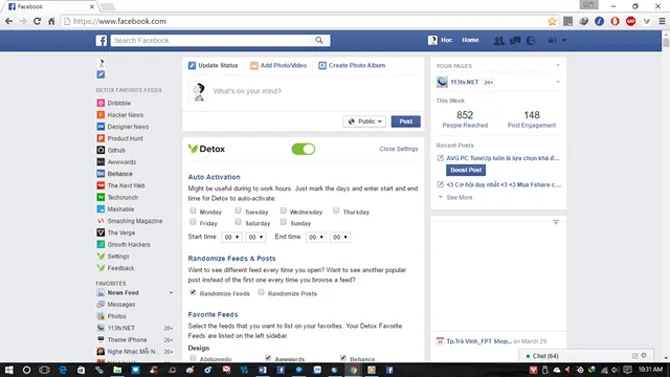This screenshot has height=377, width=670.
Task: Select the Add Photo/Video tab
Action: (278, 65)
